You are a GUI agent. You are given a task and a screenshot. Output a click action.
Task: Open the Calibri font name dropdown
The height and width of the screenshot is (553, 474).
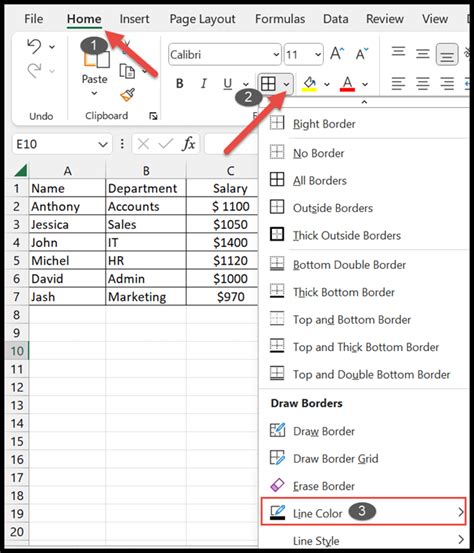click(x=276, y=55)
